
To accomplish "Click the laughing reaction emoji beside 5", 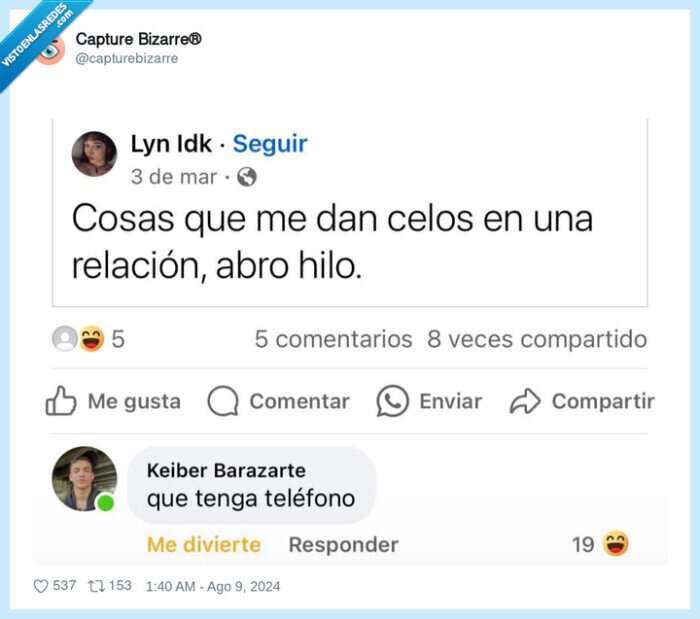I will point(92,338).
